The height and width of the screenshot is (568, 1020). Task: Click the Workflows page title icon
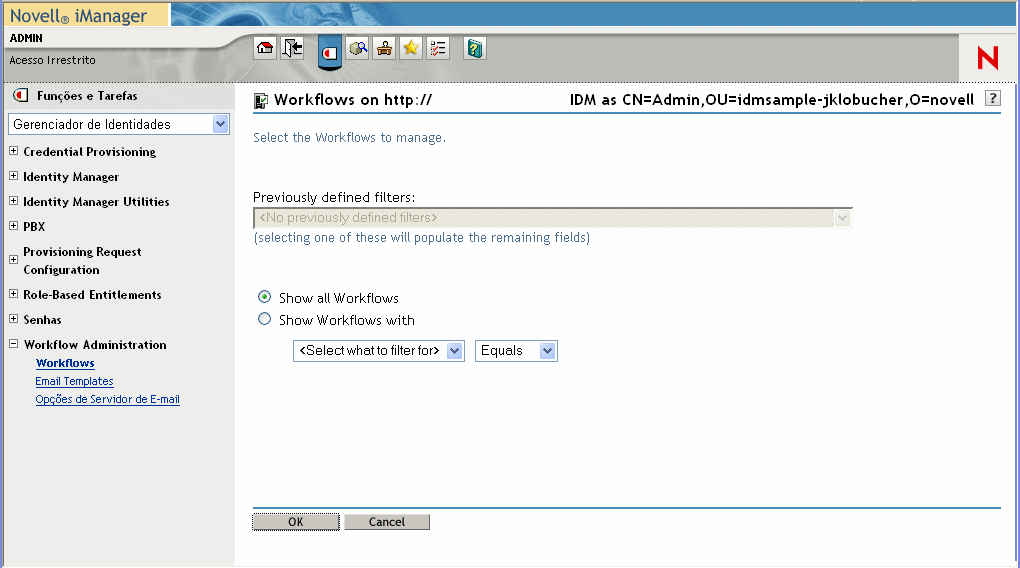click(x=260, y=101)
